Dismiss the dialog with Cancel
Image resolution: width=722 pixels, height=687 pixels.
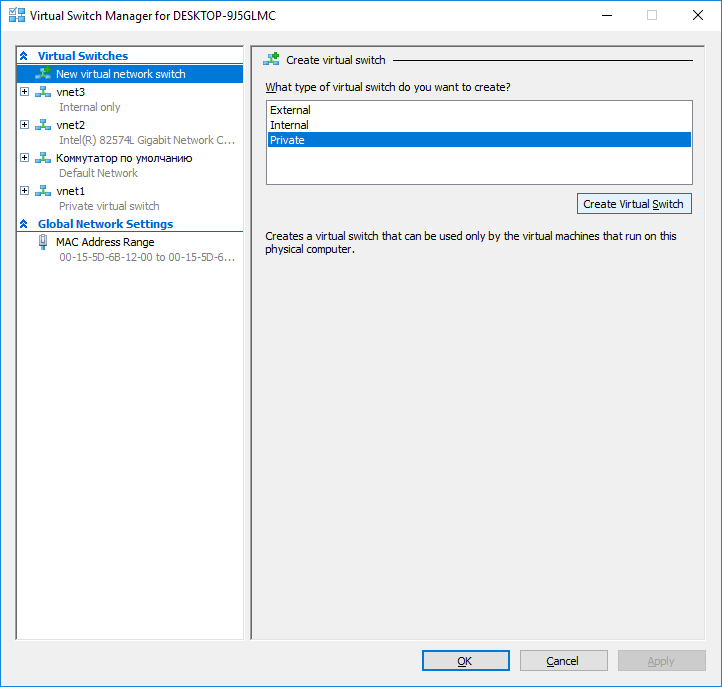coord(564,661)
